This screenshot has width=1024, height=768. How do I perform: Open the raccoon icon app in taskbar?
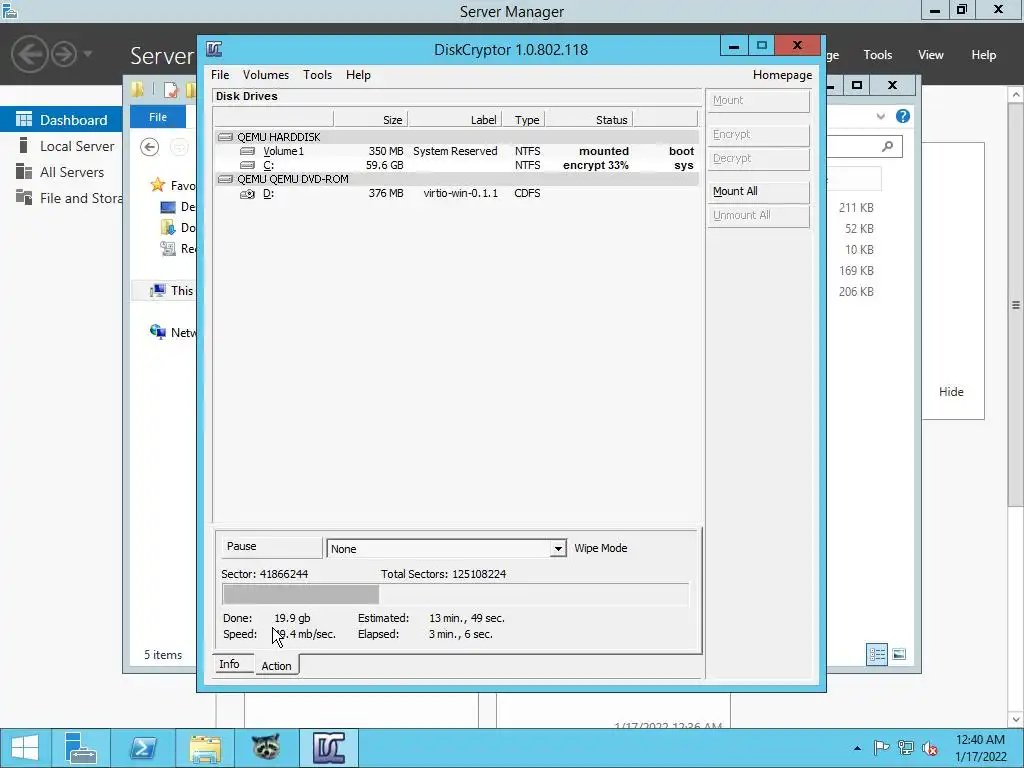(x=266, y=748)
